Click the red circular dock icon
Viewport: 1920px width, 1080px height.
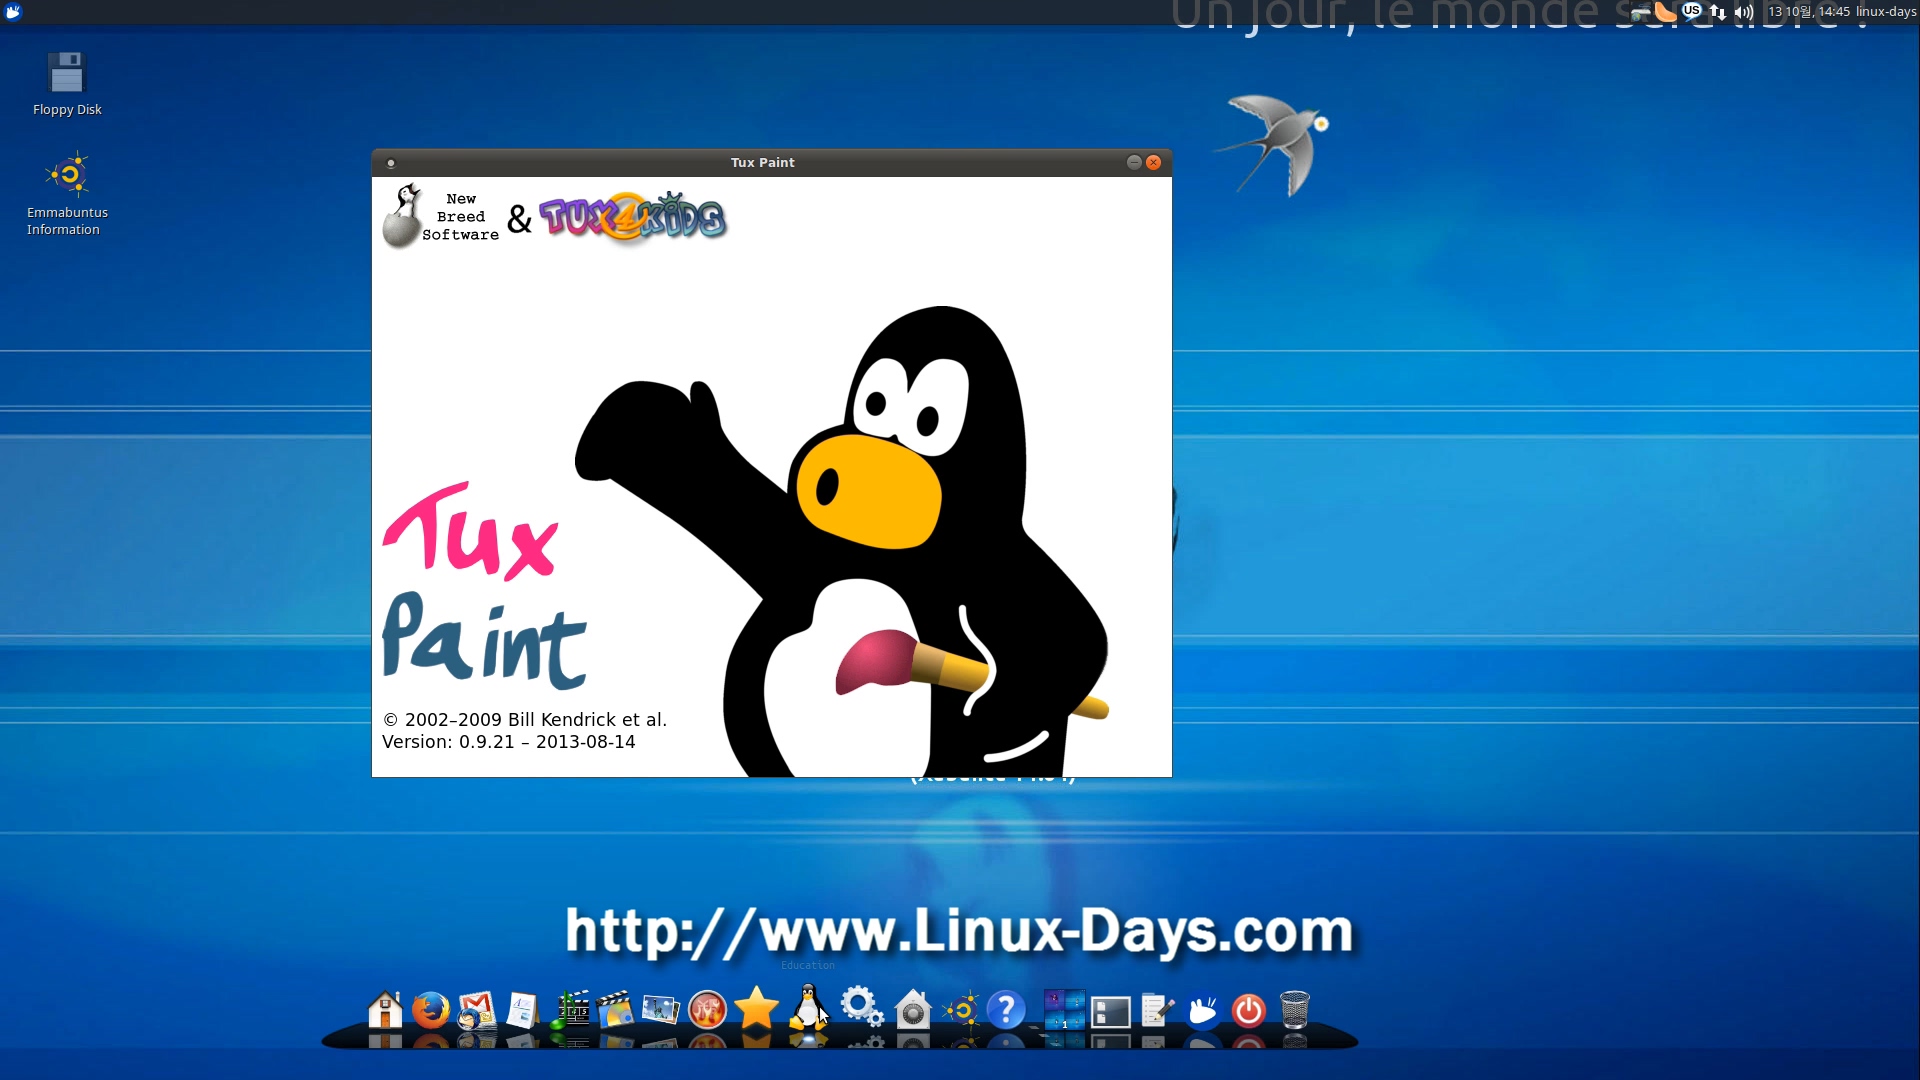(x=707, y=1010)
